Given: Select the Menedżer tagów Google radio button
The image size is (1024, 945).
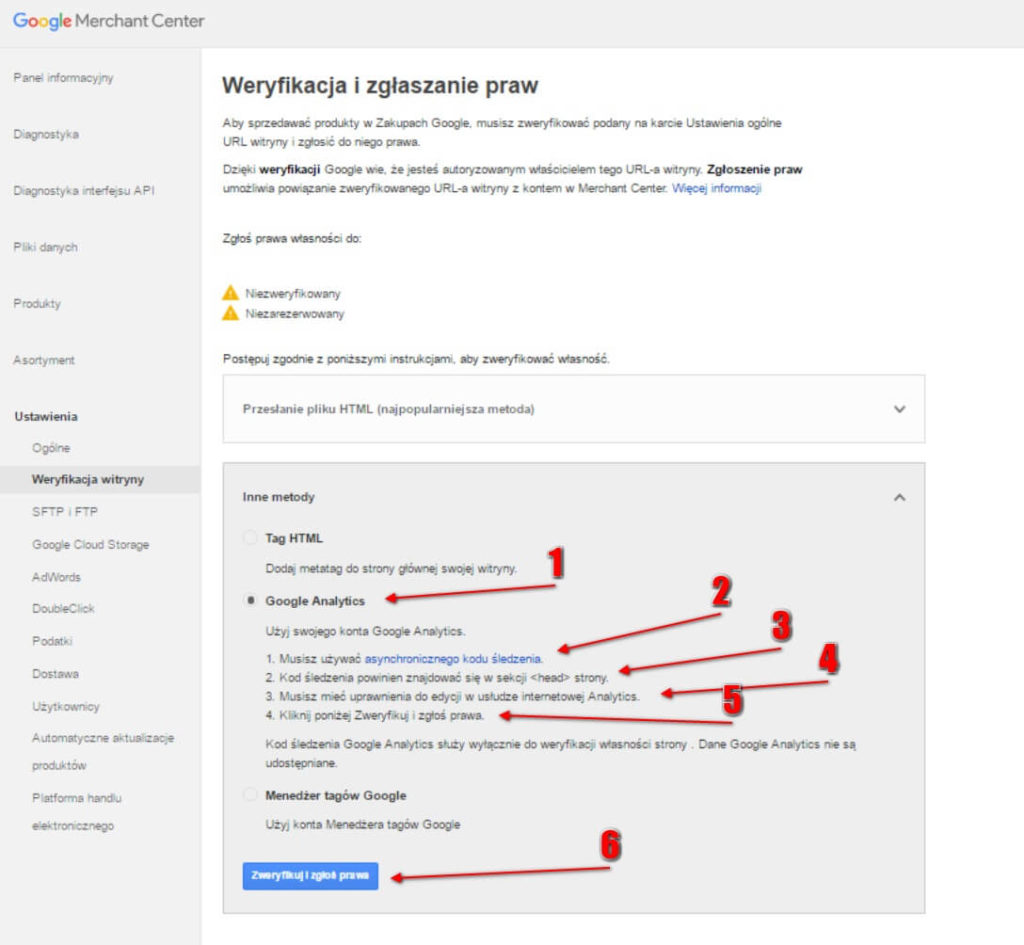Looking at the screenshot, I should point(250,795).
